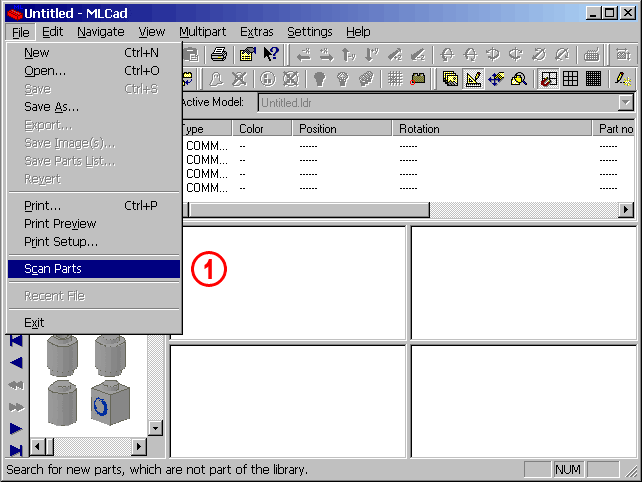
Task: Open the Active Model dropdown arrow
Action: coord(626,102)
